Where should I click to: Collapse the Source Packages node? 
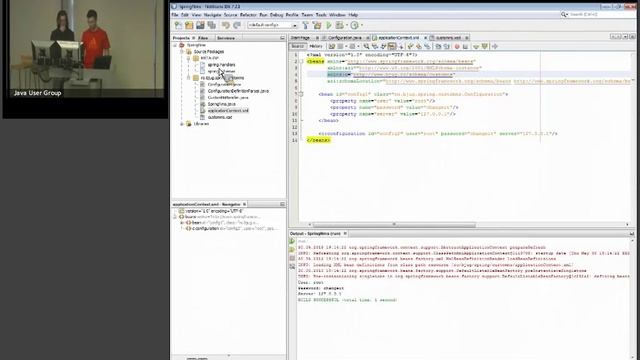tap(182, 52)
